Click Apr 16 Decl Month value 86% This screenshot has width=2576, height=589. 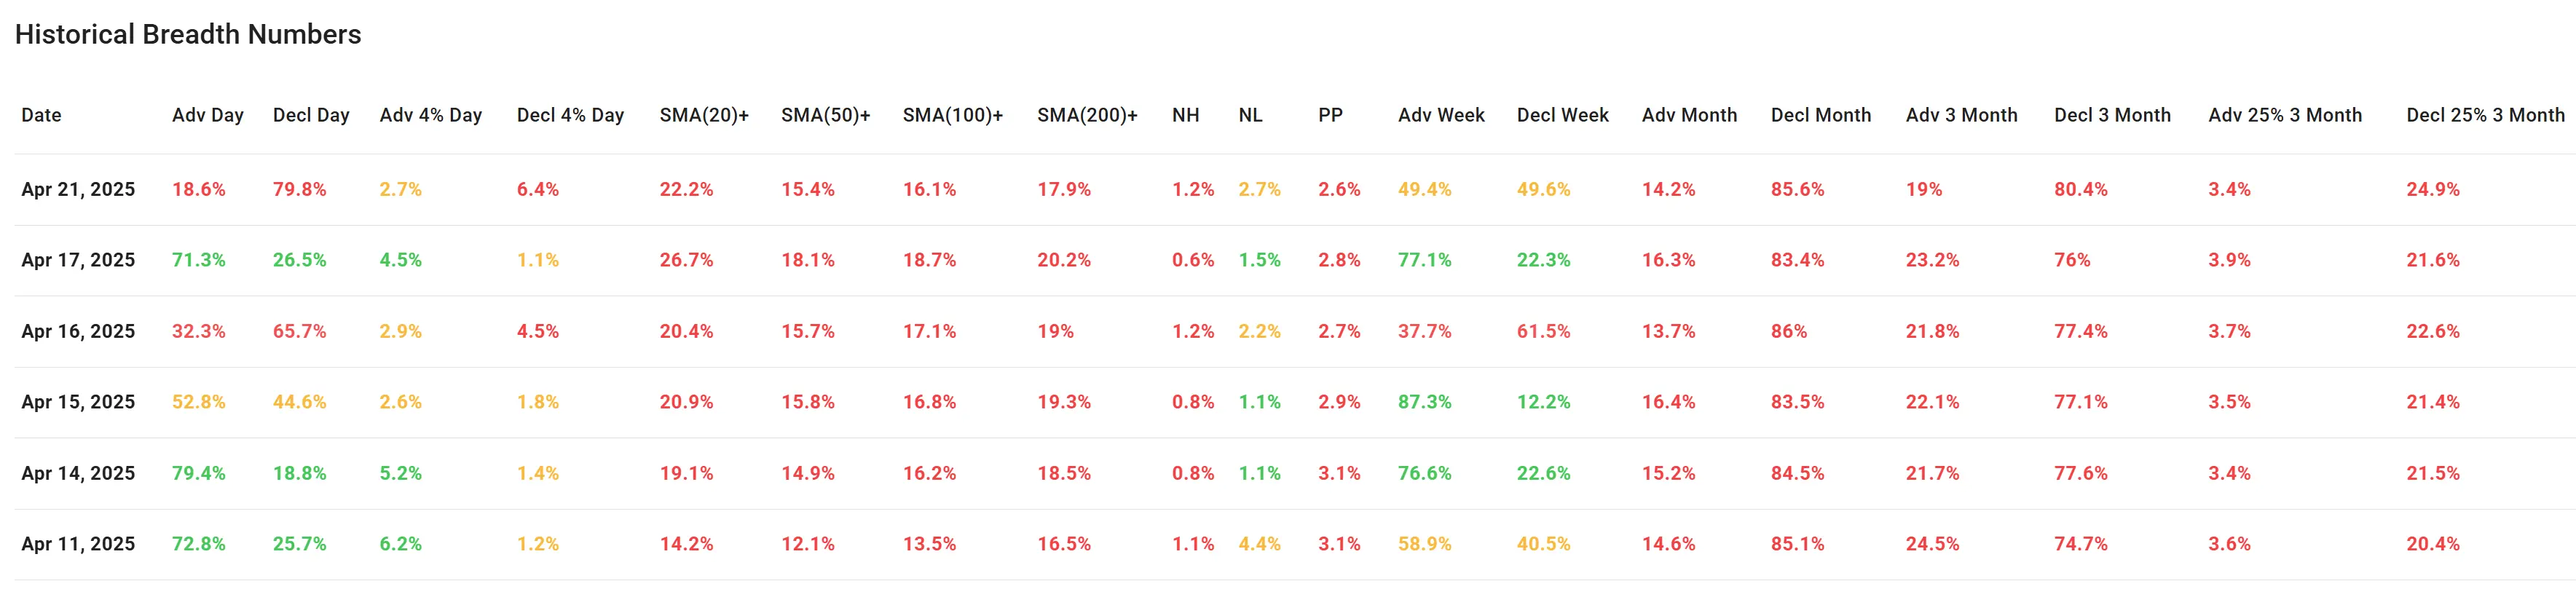1788,331
